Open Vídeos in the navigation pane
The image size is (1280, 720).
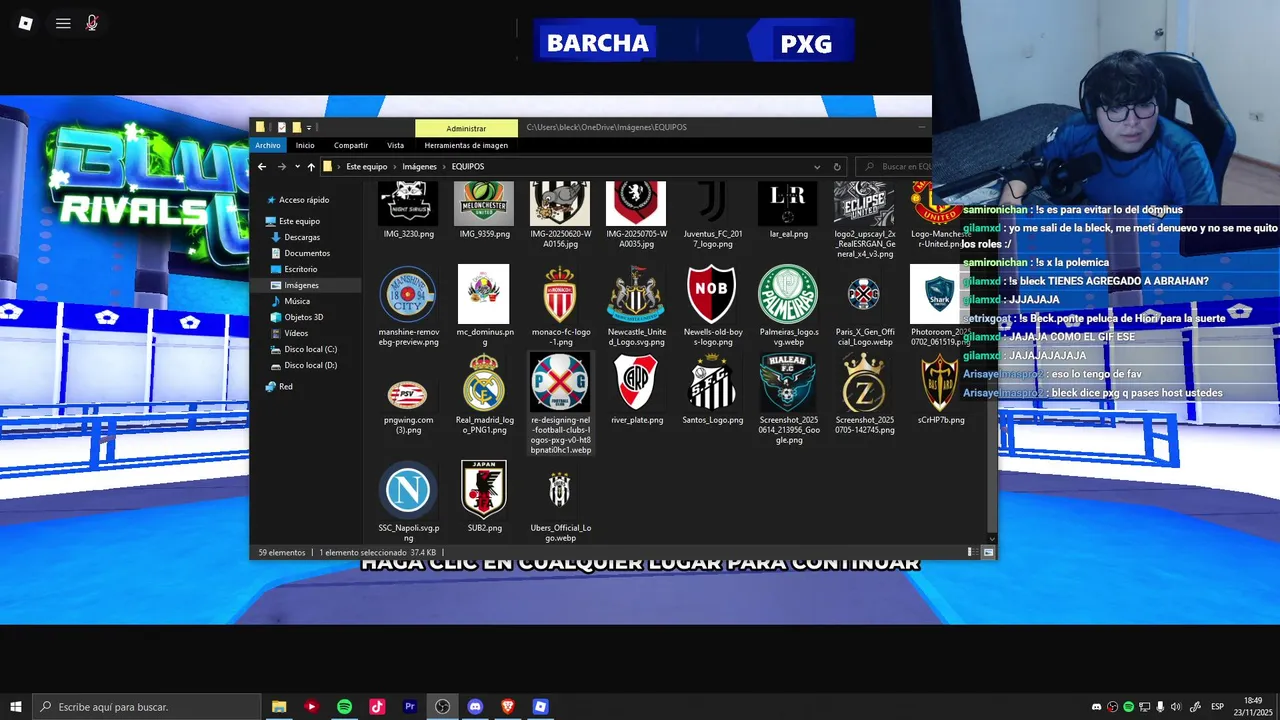pyautogui.click(x=296, y=333)
